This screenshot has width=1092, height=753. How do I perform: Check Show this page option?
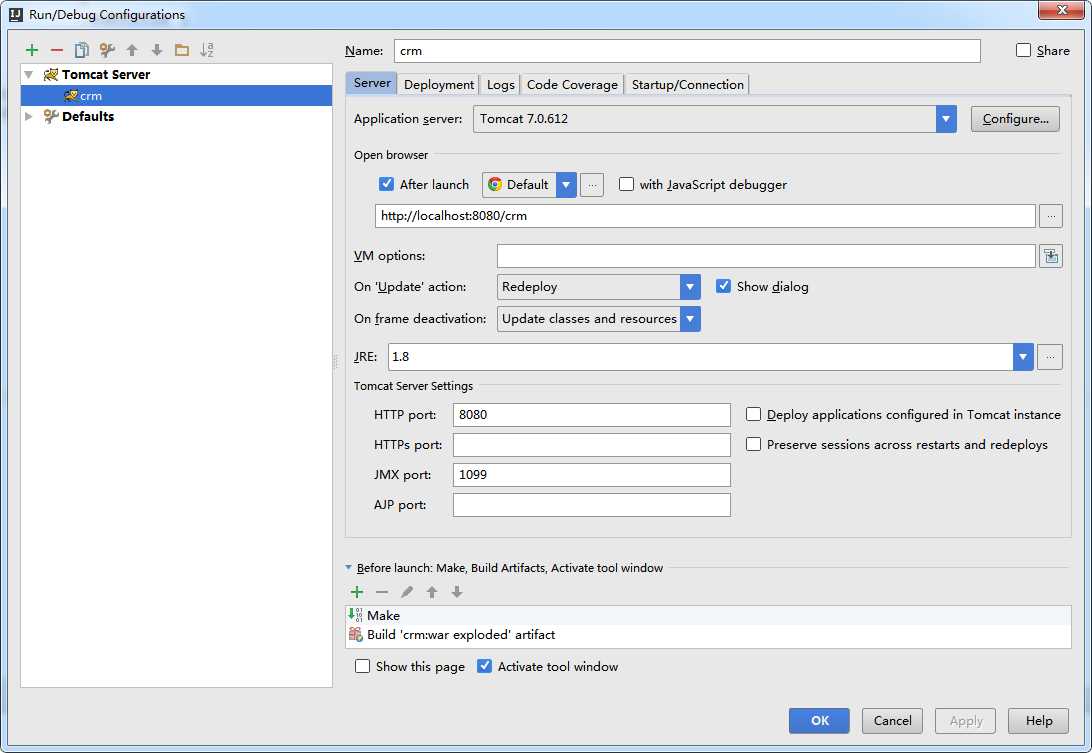point(362,667)
